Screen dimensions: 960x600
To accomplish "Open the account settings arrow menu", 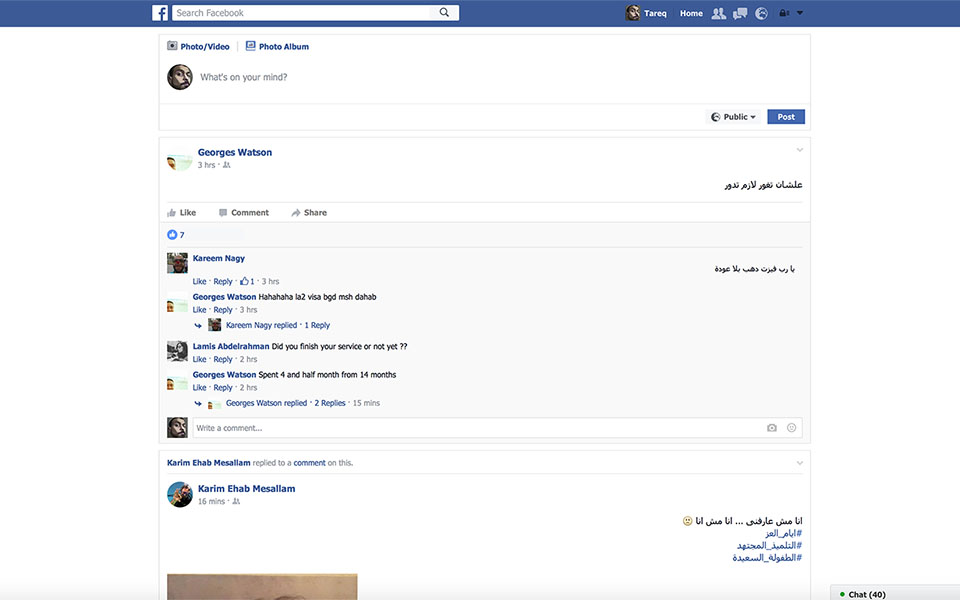I will [x=797, y=12].
